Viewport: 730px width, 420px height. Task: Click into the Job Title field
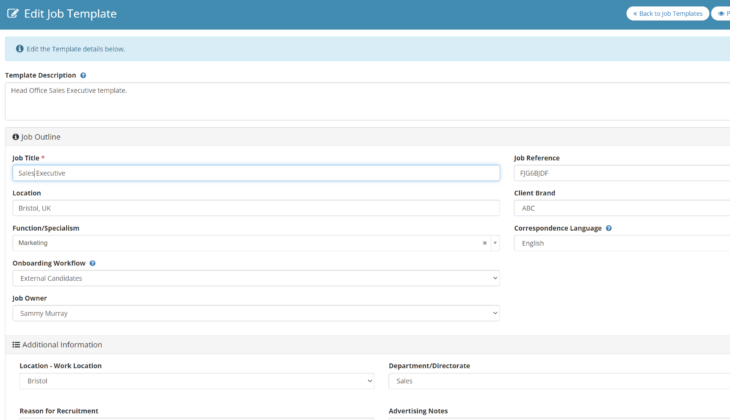pyautogui.click(x=255, y=173)
